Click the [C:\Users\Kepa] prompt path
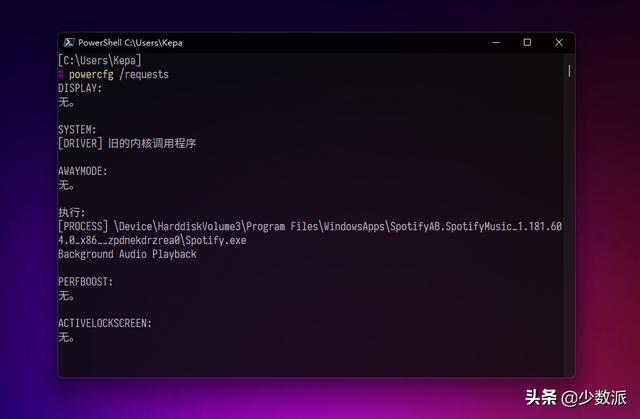 click(100, 60)
